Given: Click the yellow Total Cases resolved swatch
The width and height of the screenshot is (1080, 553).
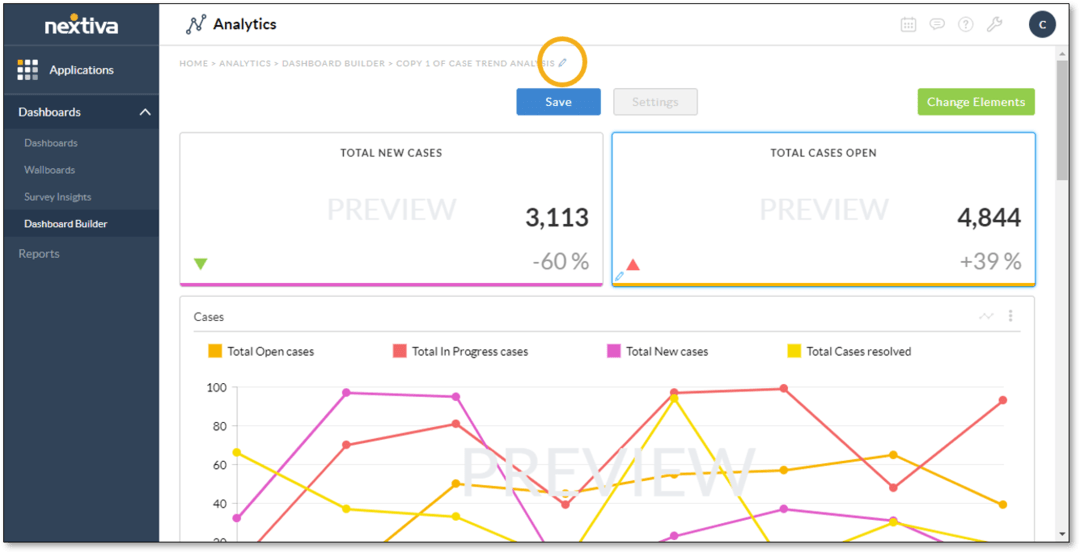Looking at the screenshot, I should [794, 351].
